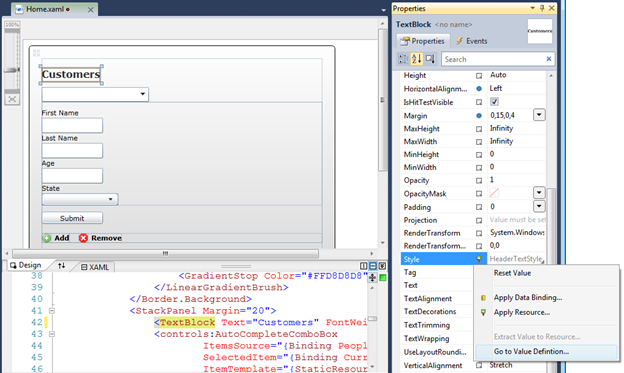The image size is (624, 373).
Task: Click the Age text box
Action: [x=72, y=176]
